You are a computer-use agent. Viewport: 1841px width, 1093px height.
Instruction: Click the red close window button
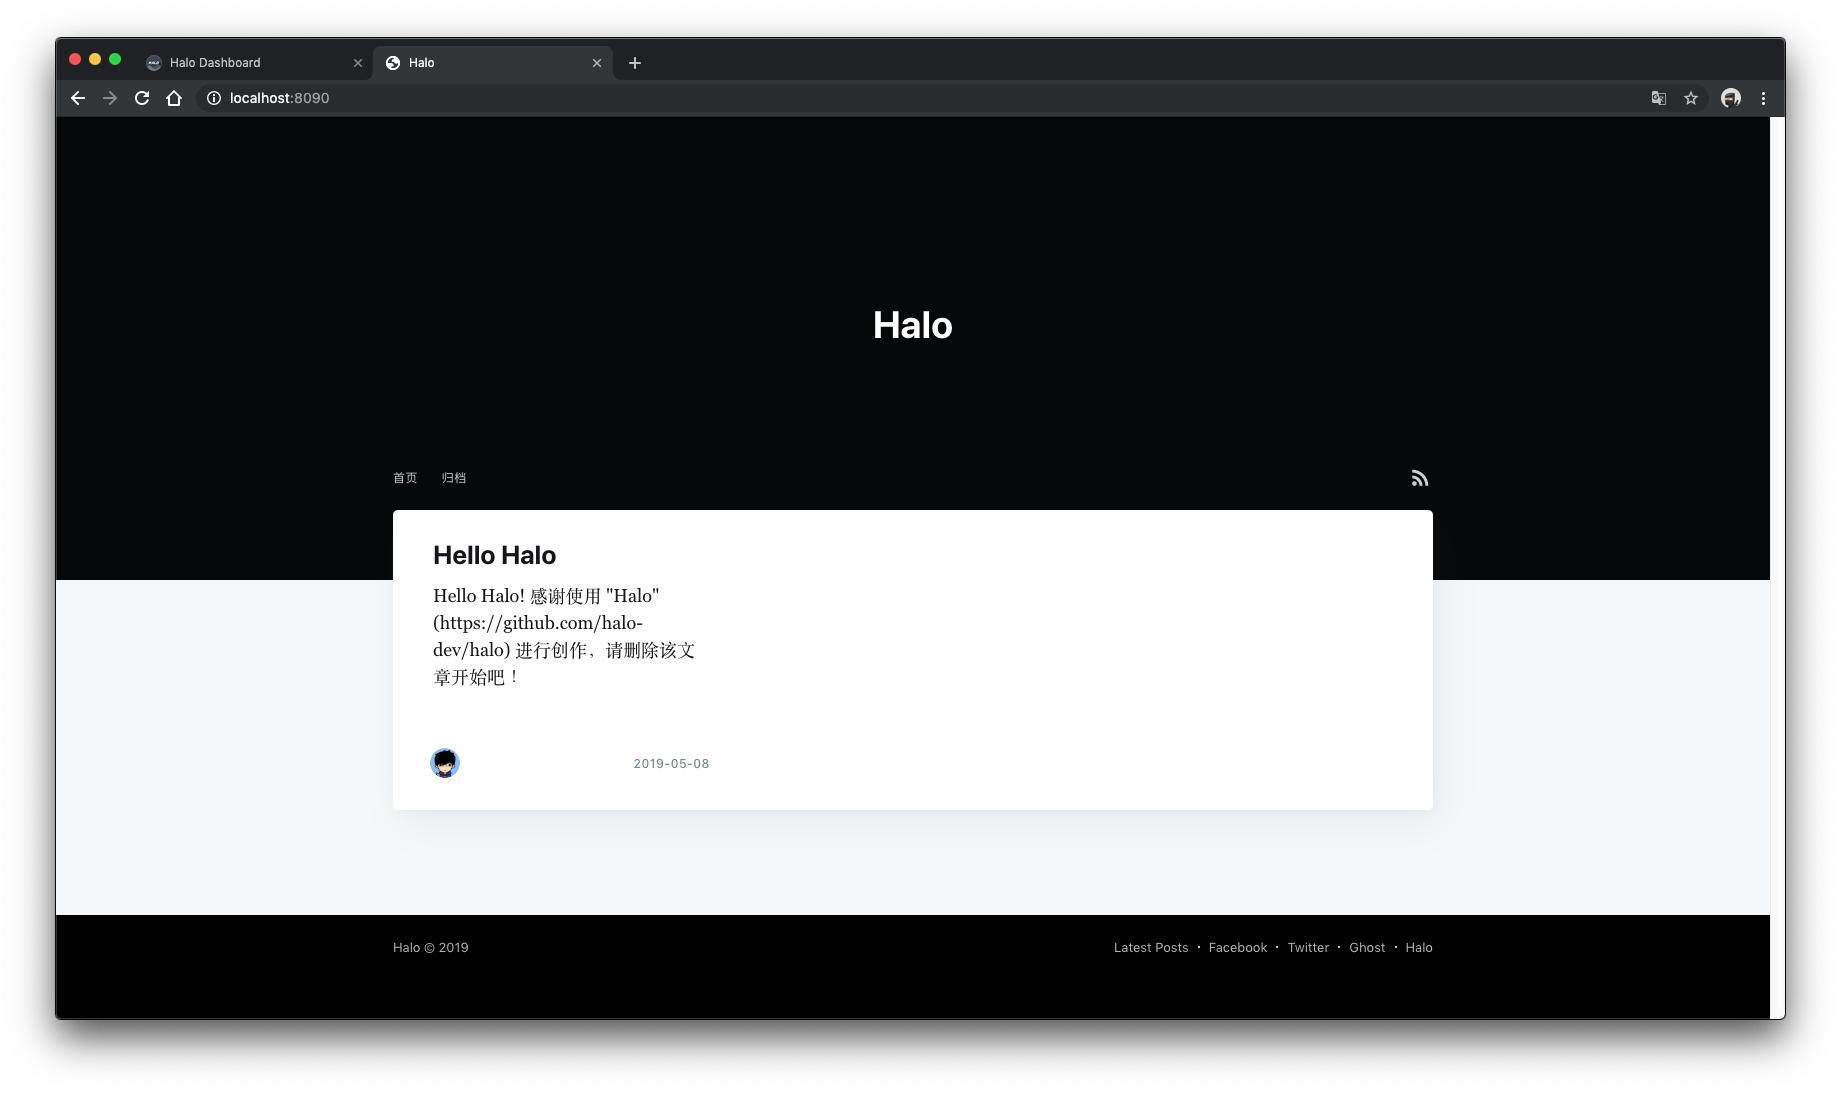point(75,60)
